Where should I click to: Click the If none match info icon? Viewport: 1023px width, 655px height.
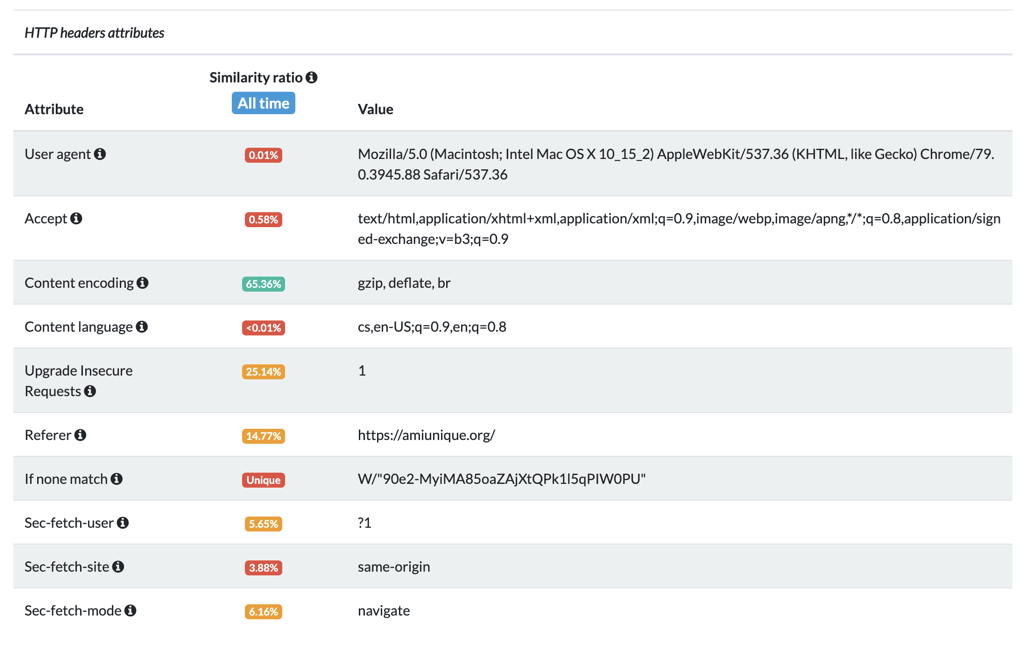pyautogui.click(x=117, y=479)
